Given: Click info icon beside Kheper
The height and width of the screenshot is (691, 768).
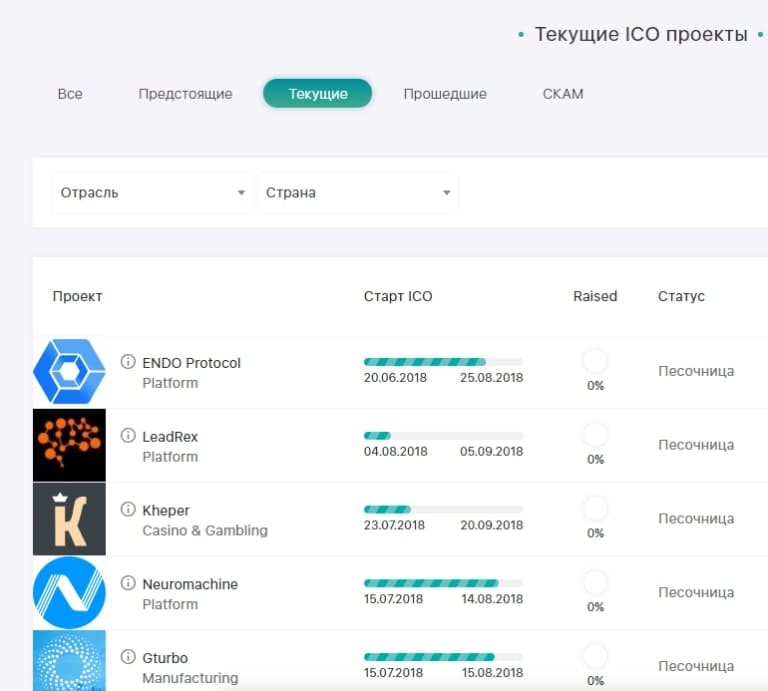Looking at the screenshot, I should pos(128,510).
